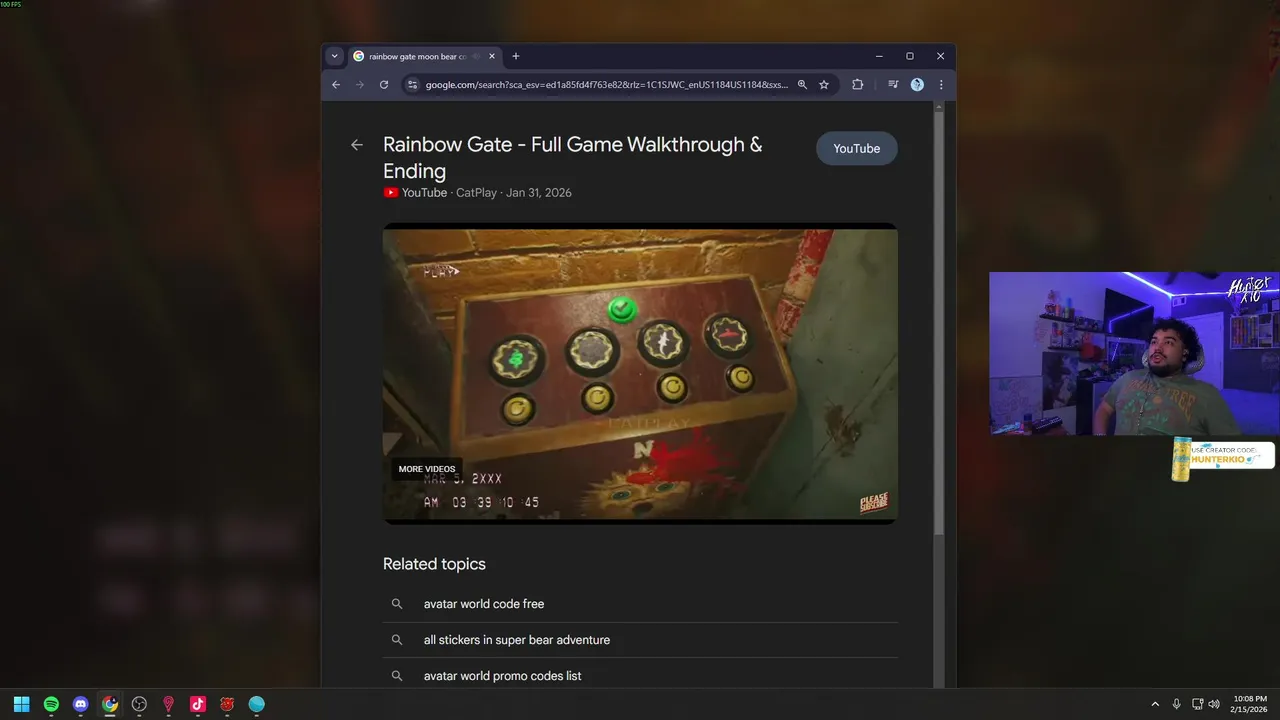
Task: Minimize the Chrome window
Action: [879, 57]
